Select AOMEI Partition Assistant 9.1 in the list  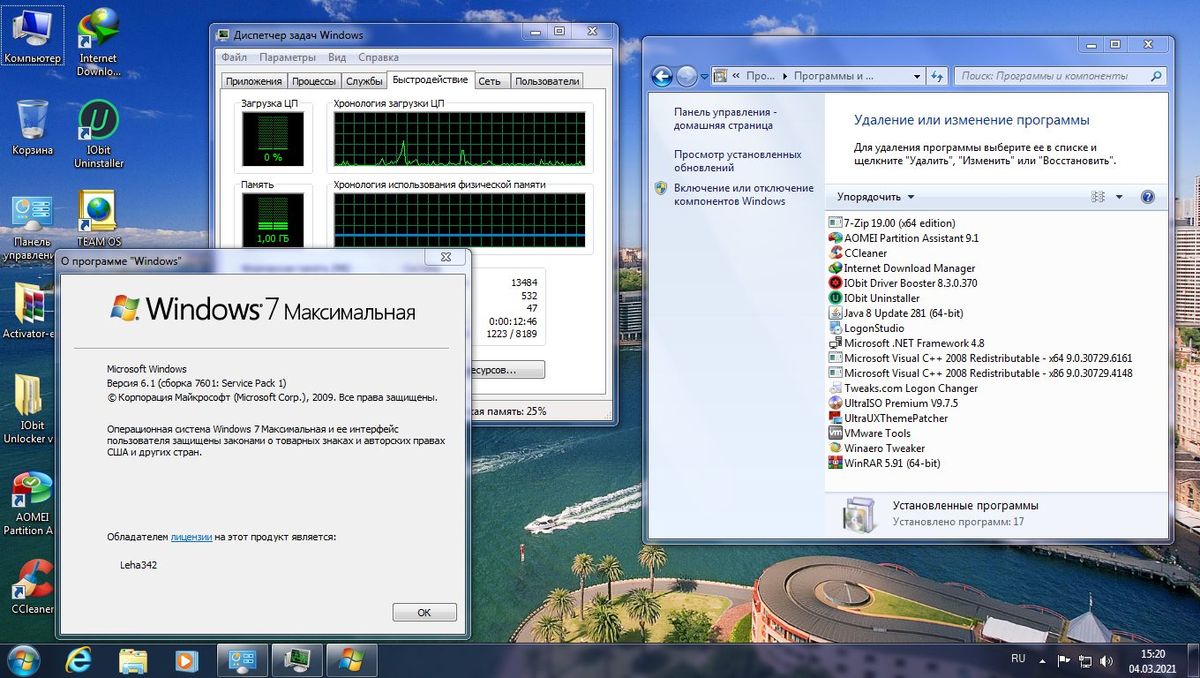click(x=903, y=238)
